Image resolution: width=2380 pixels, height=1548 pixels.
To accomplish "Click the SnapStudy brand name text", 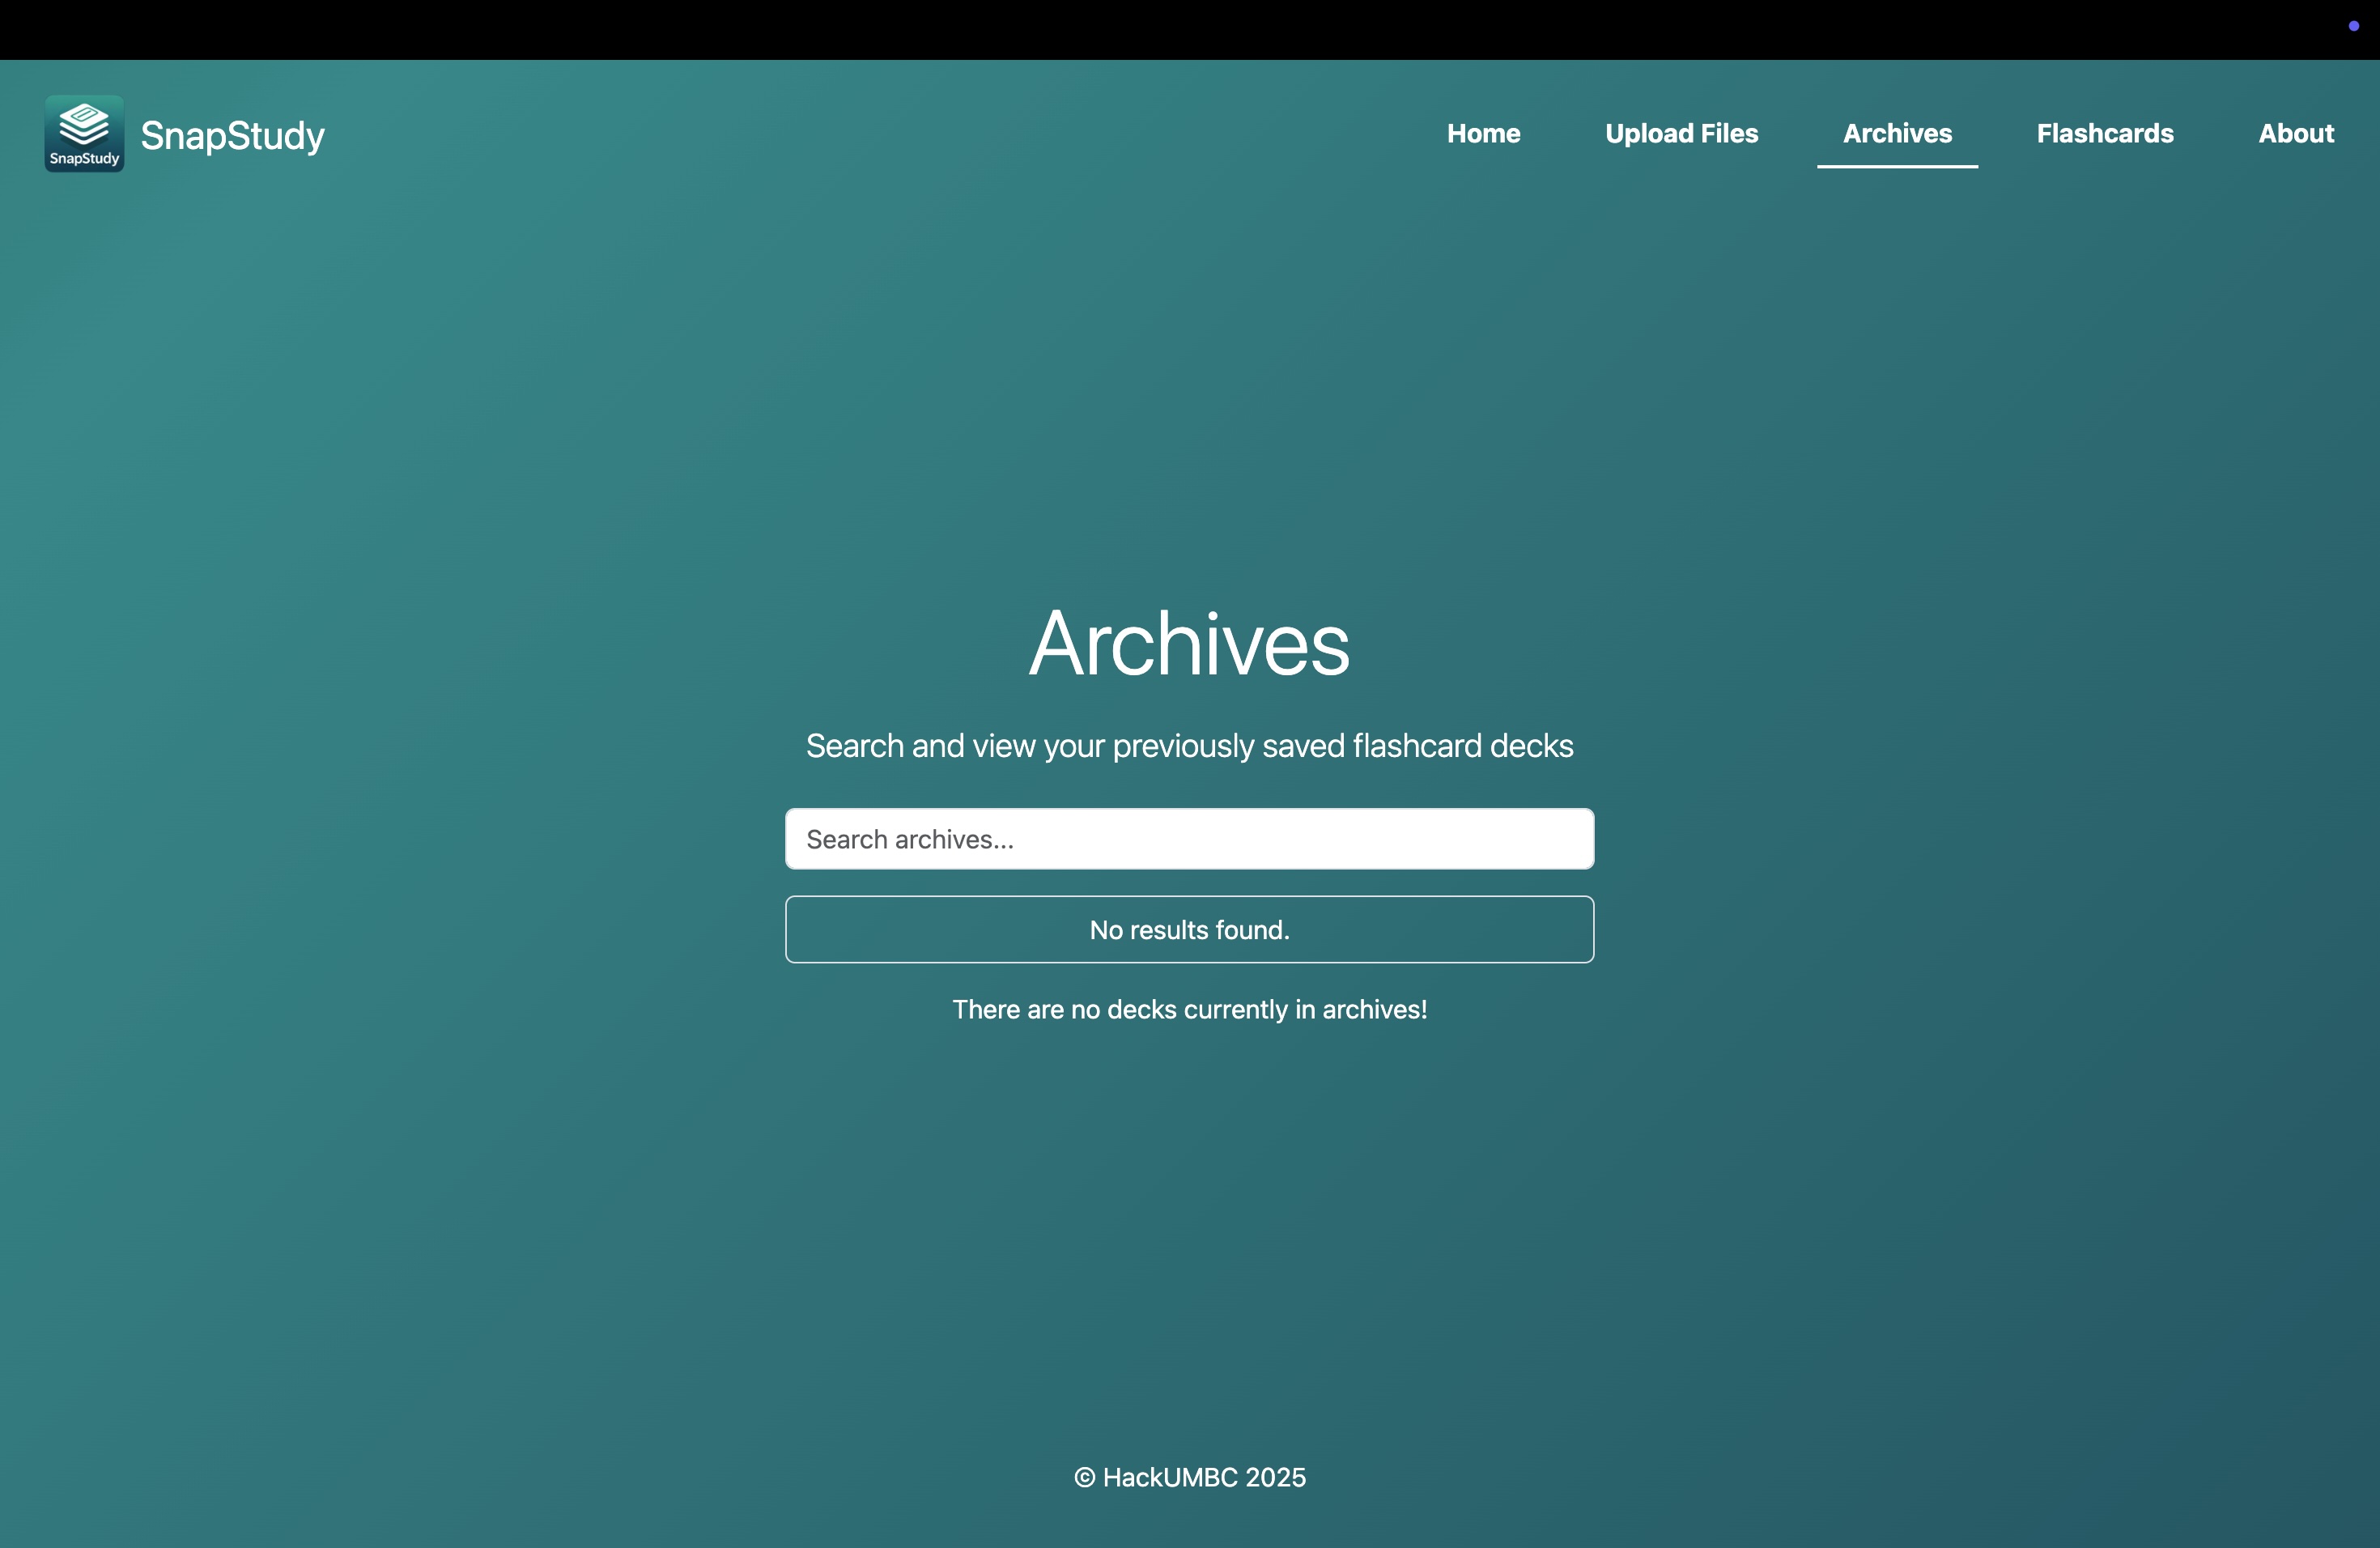I will tap(232, 135).
